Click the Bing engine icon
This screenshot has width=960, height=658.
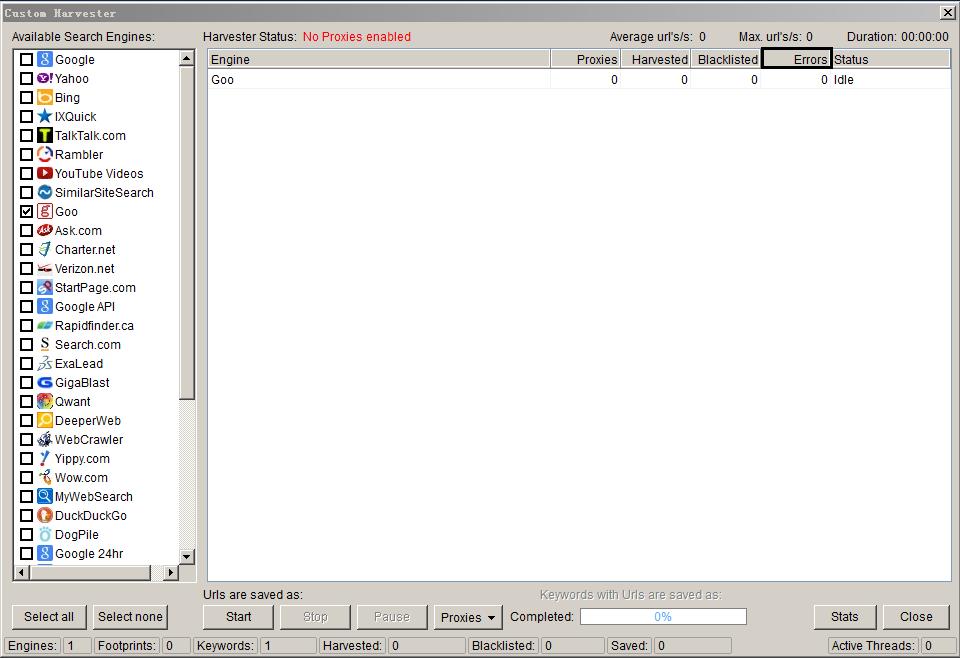pos(45,97)
